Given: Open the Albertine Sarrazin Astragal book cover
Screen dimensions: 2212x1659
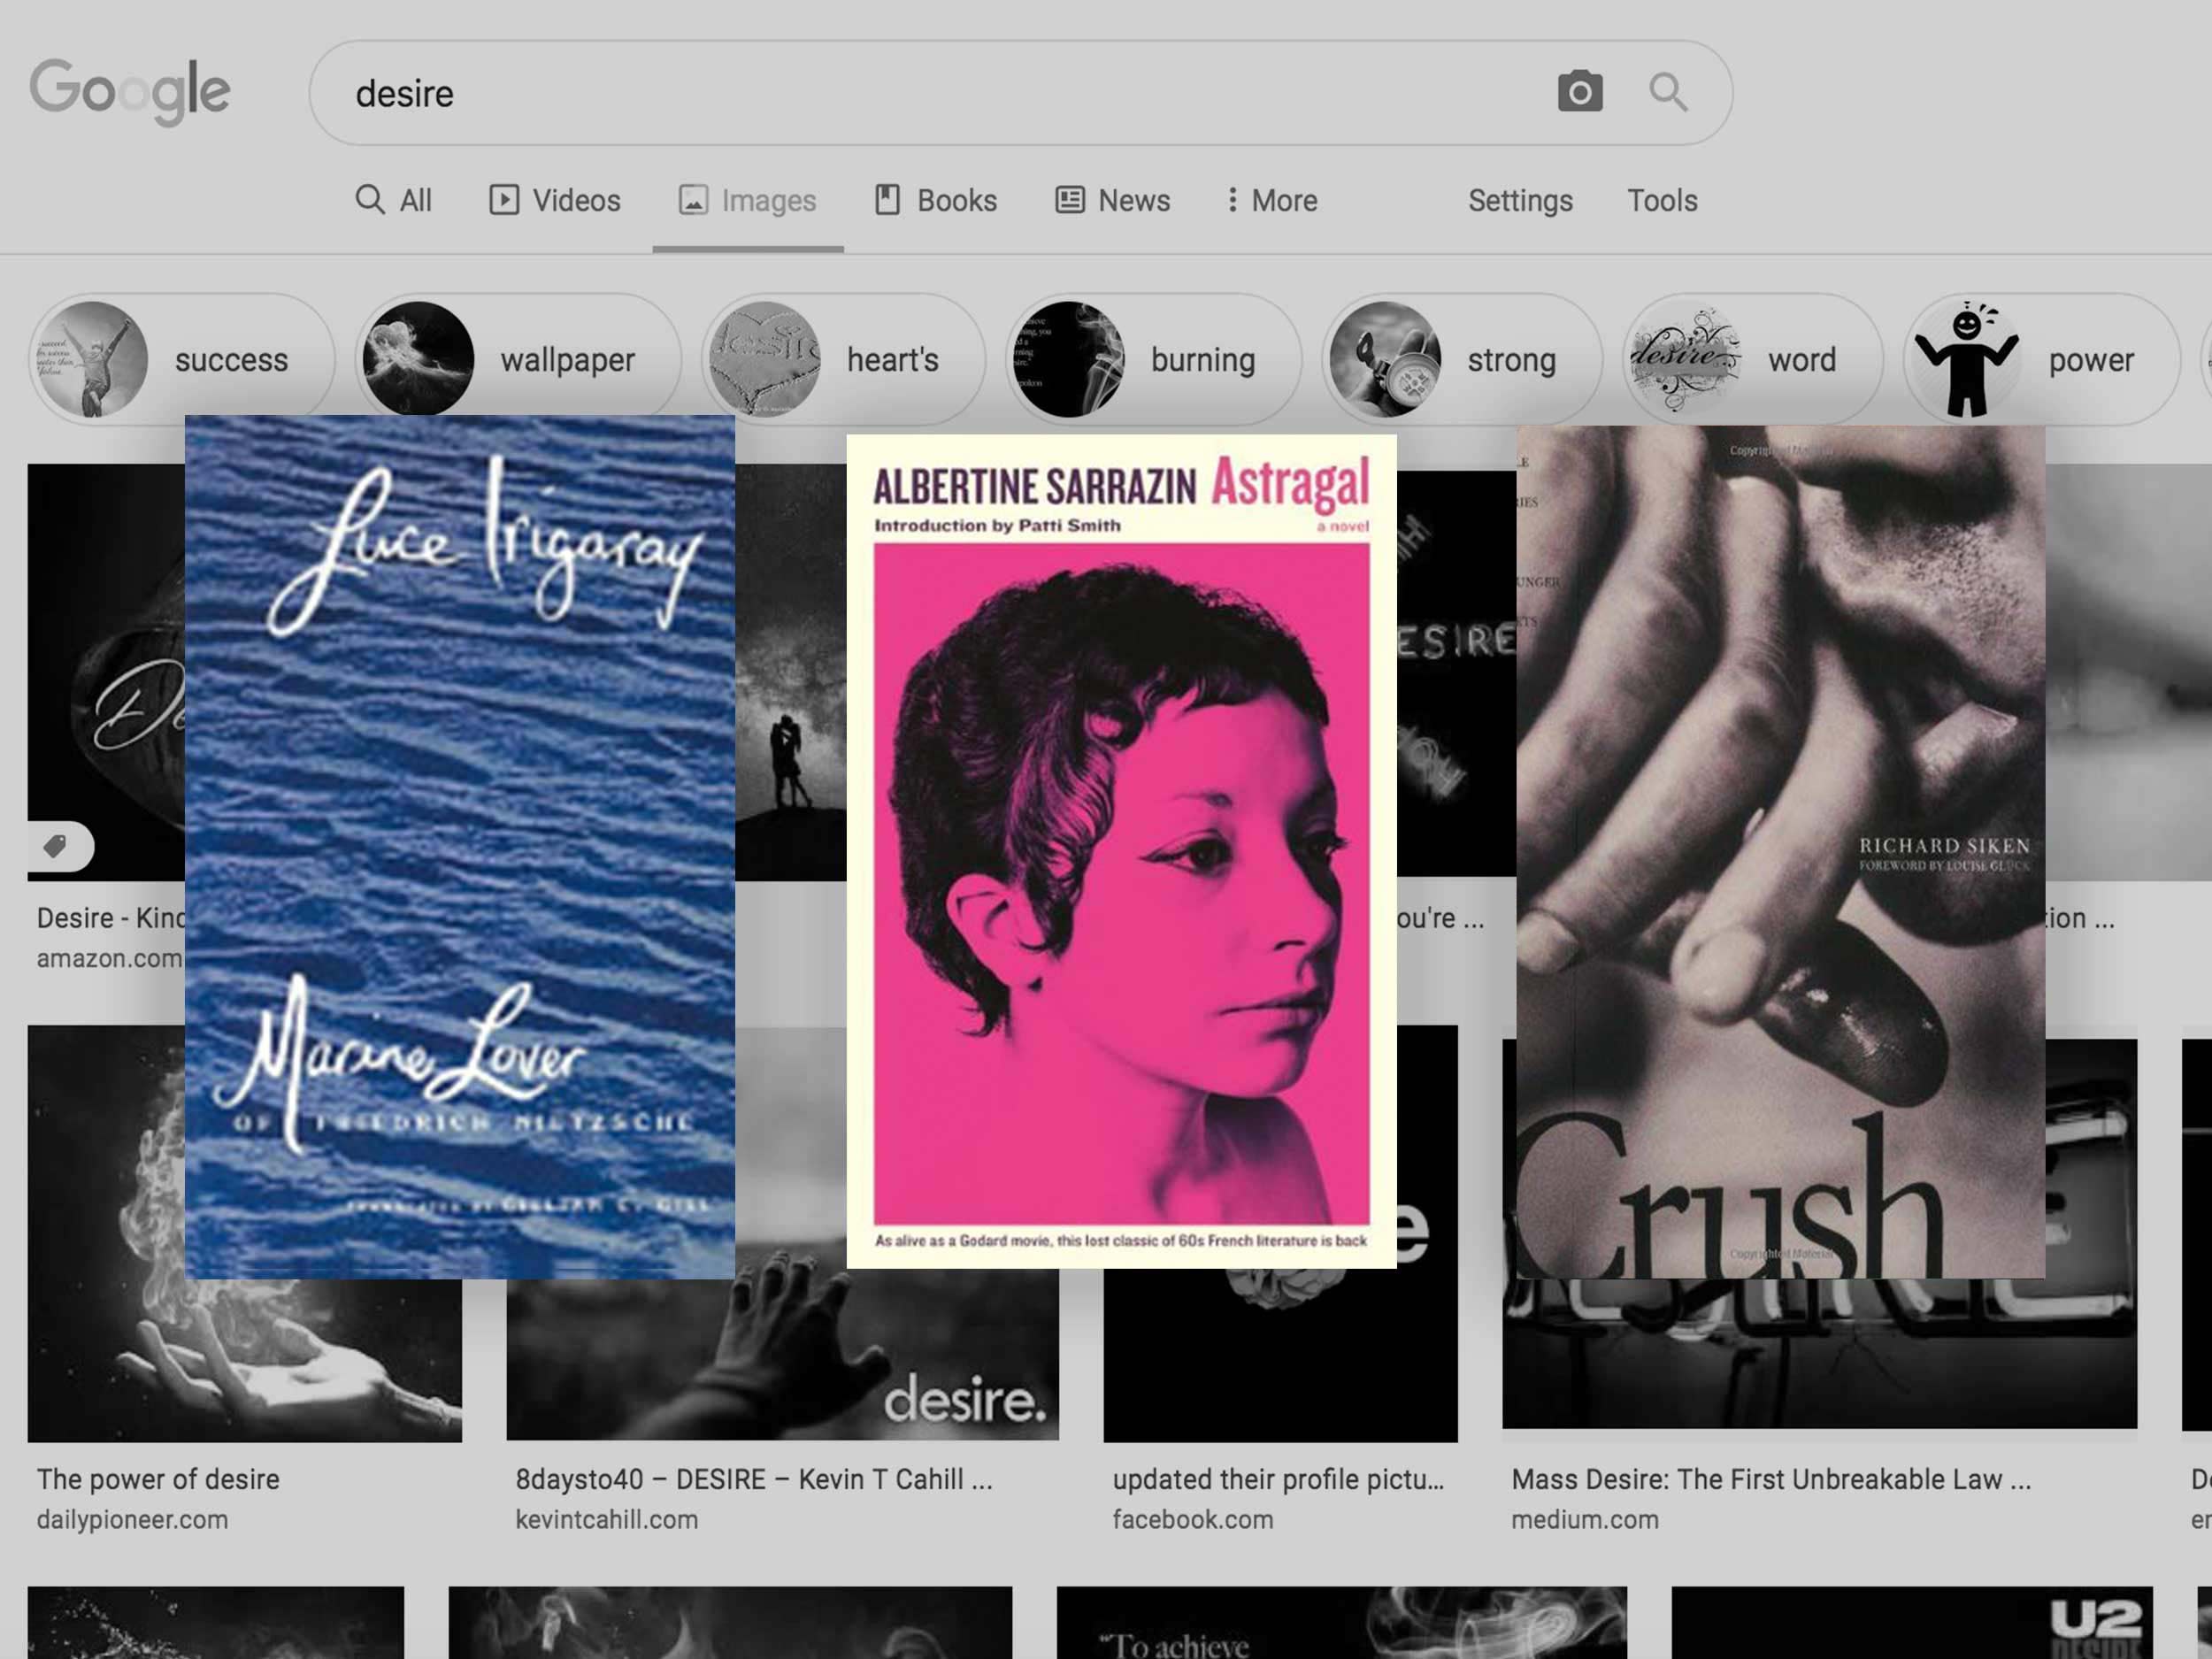Looking at the screenshot, I should click(1121, 851).
